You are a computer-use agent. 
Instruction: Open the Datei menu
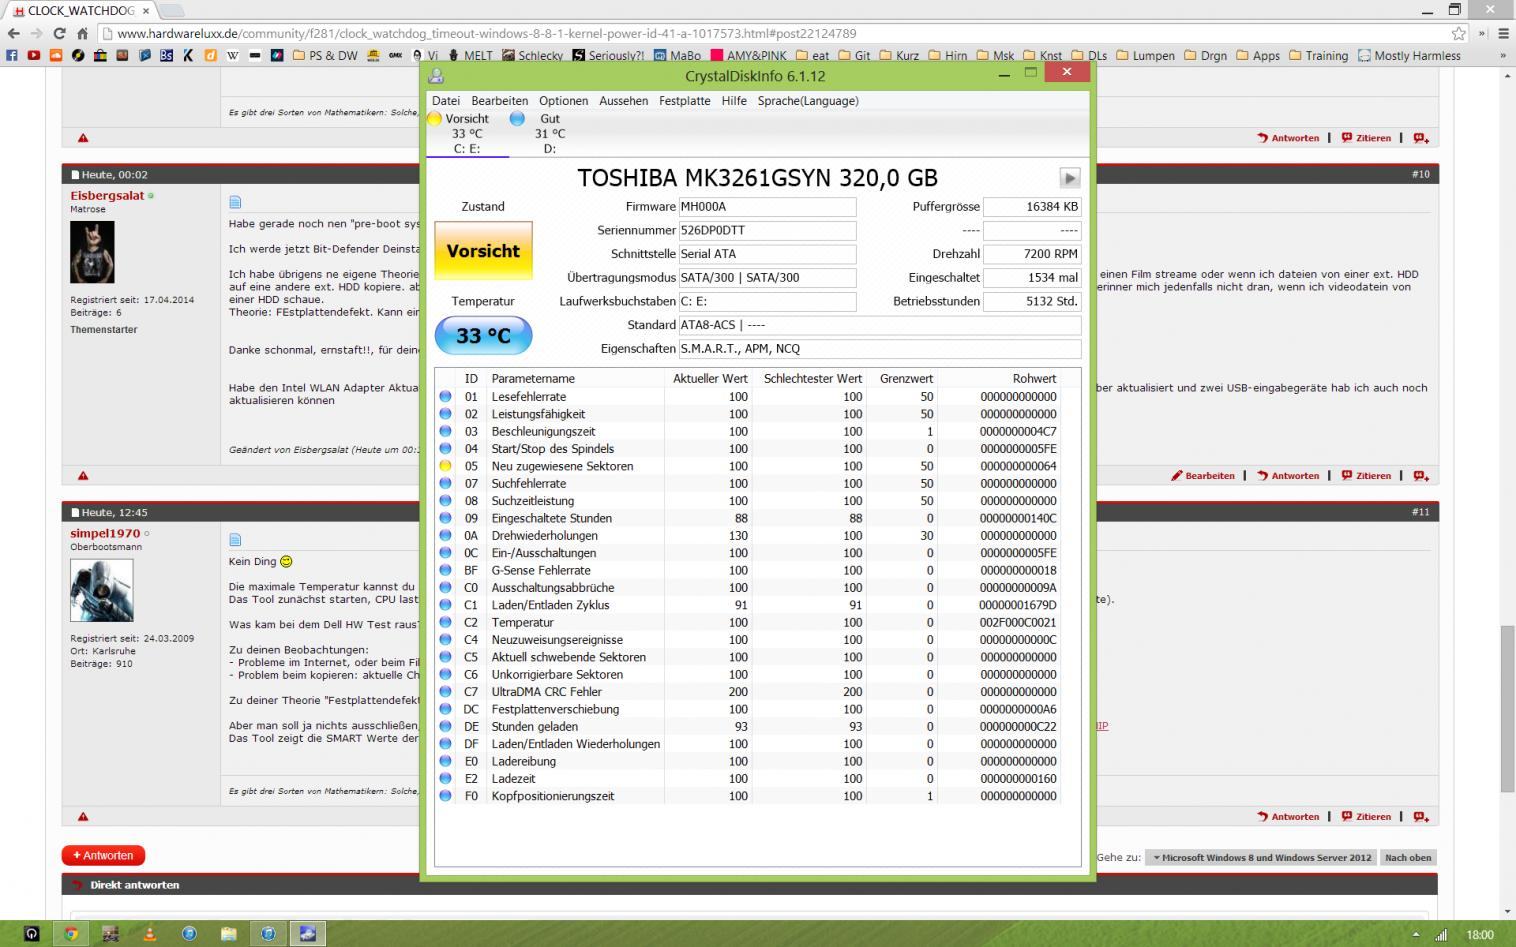[x=446, y=101]
